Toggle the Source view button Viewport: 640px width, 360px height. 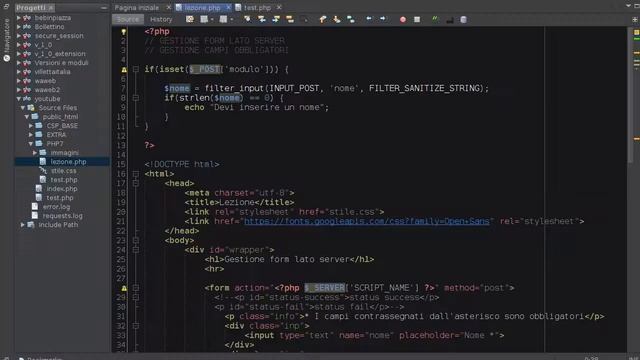(x=128, y=19)
